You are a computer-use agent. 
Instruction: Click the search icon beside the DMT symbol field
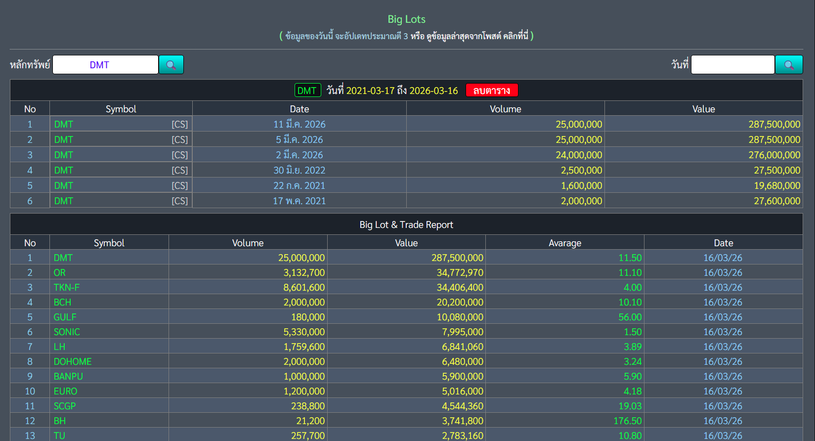[x=171, y=65]
